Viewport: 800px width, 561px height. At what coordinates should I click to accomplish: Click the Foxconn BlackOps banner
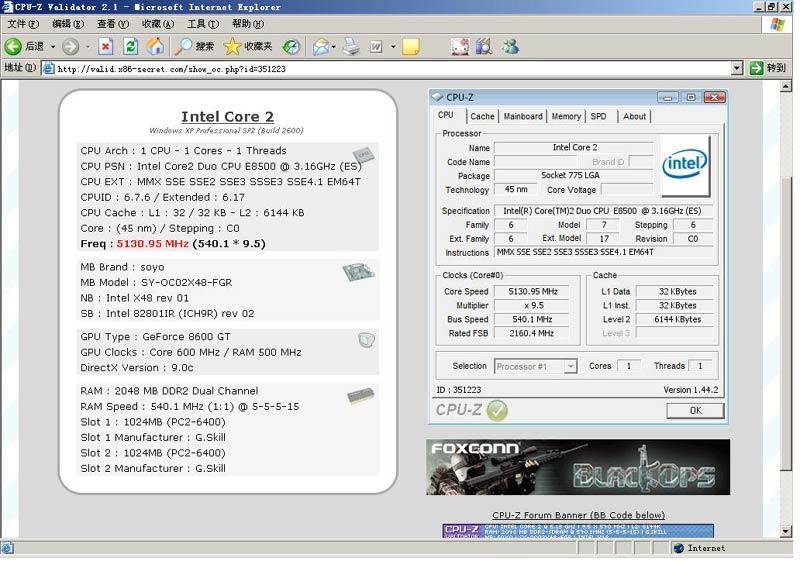tap(578, 467)
